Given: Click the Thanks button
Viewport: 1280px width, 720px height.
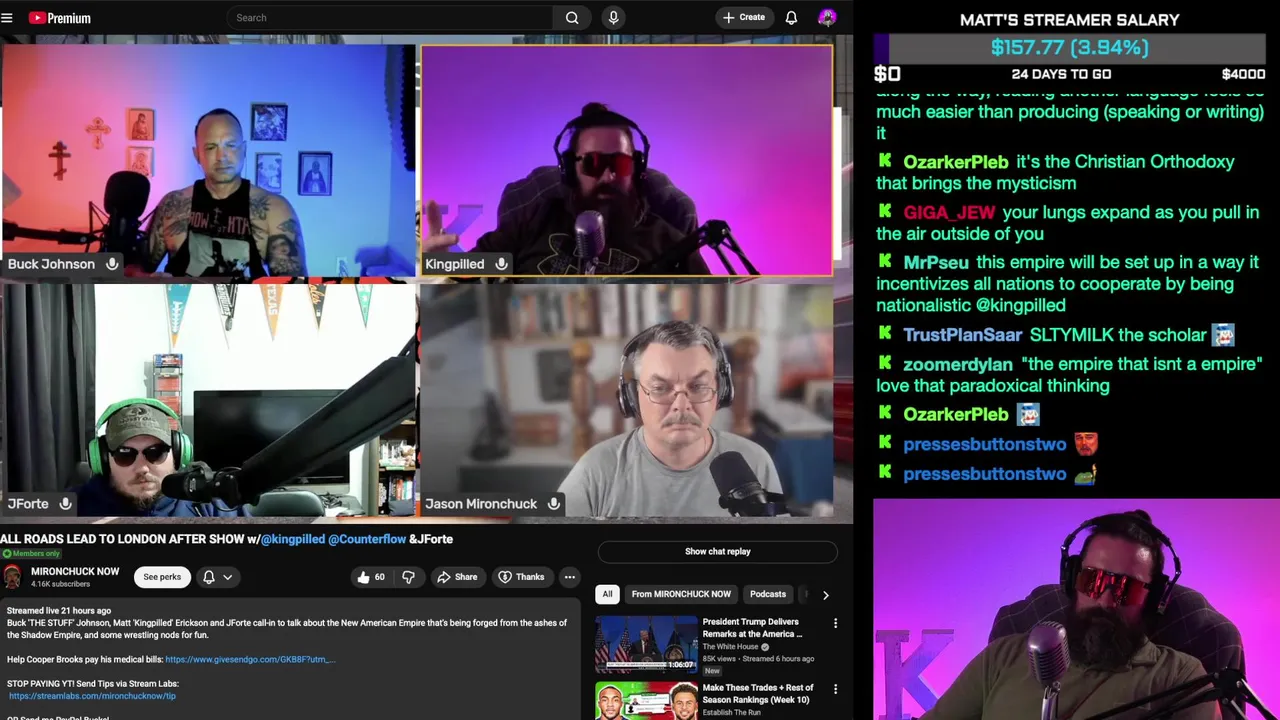Looking at the screenshot, I should 521,577.
